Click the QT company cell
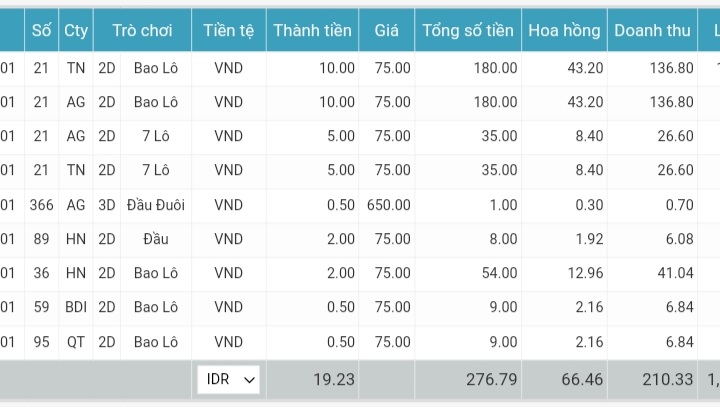The height and width of the screenshot is (407, 720). 76,341
